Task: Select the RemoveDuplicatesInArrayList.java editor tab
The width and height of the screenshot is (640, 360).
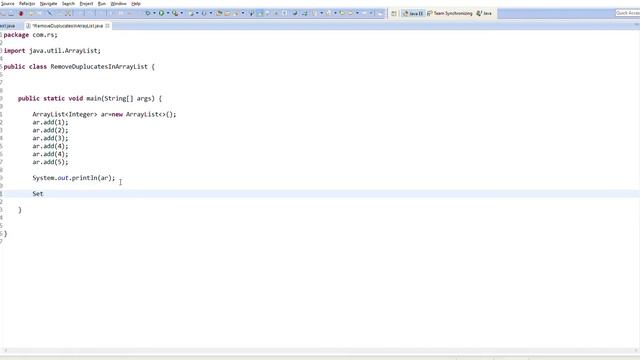Action: [x=67, y=26]
